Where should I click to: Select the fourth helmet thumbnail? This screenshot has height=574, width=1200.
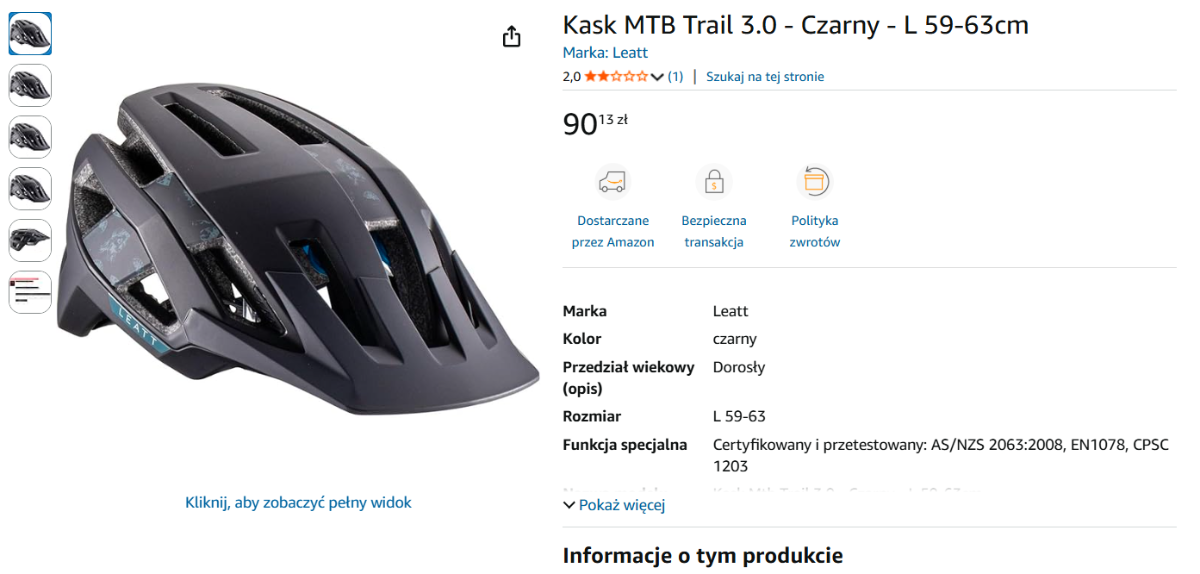[30, 189]
